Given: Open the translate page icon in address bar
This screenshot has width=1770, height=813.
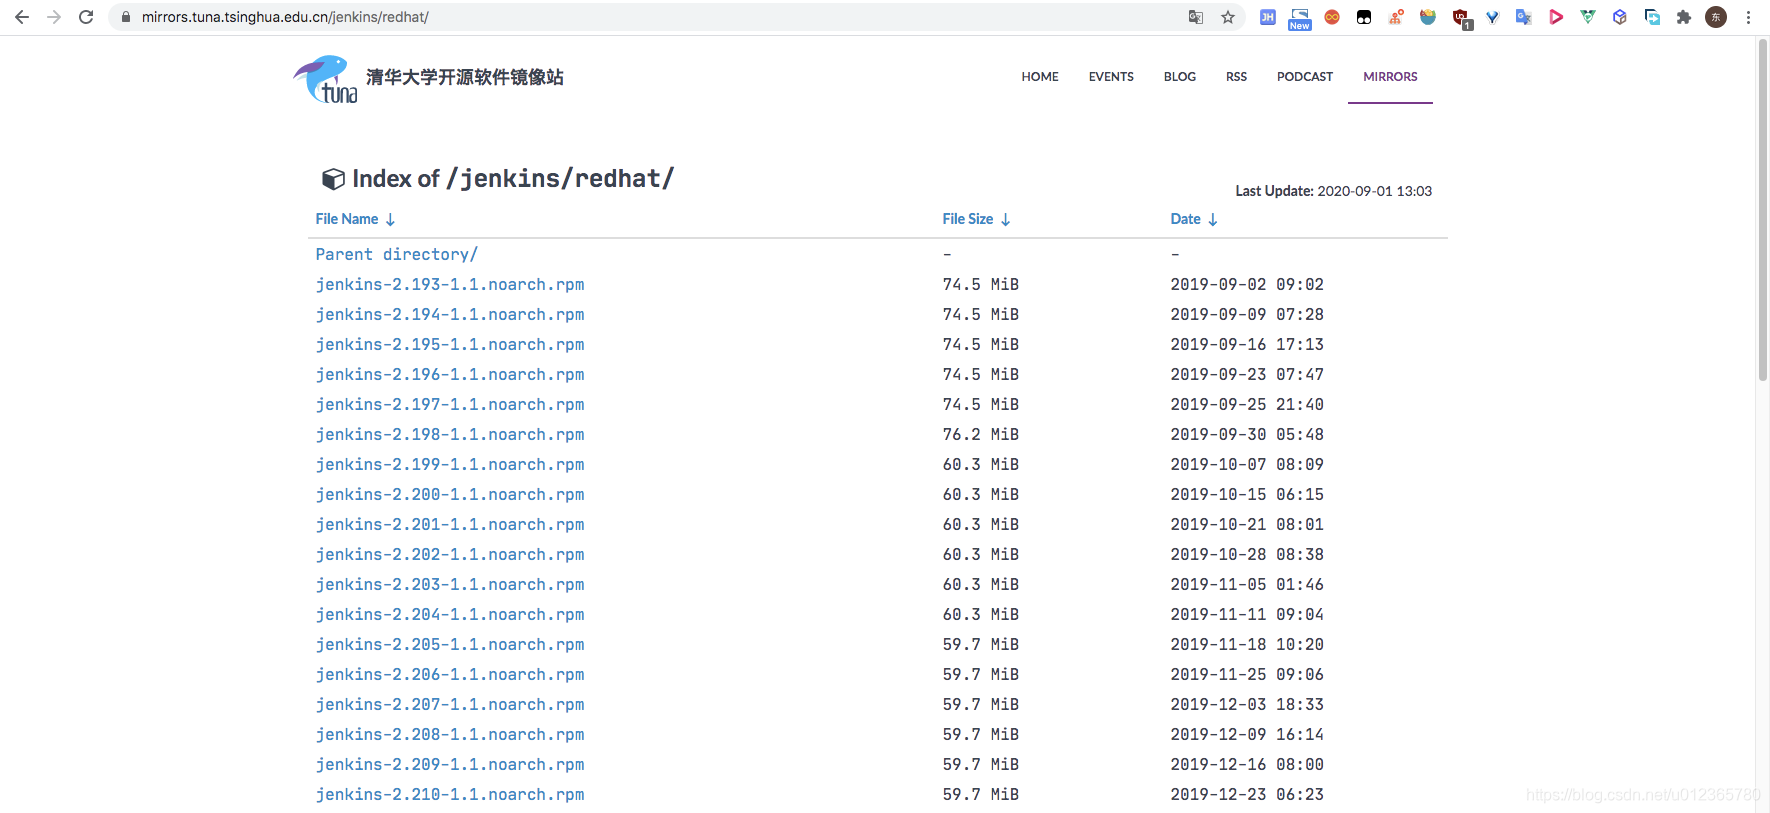Looking at the screenshot, I should point(1196,17).
